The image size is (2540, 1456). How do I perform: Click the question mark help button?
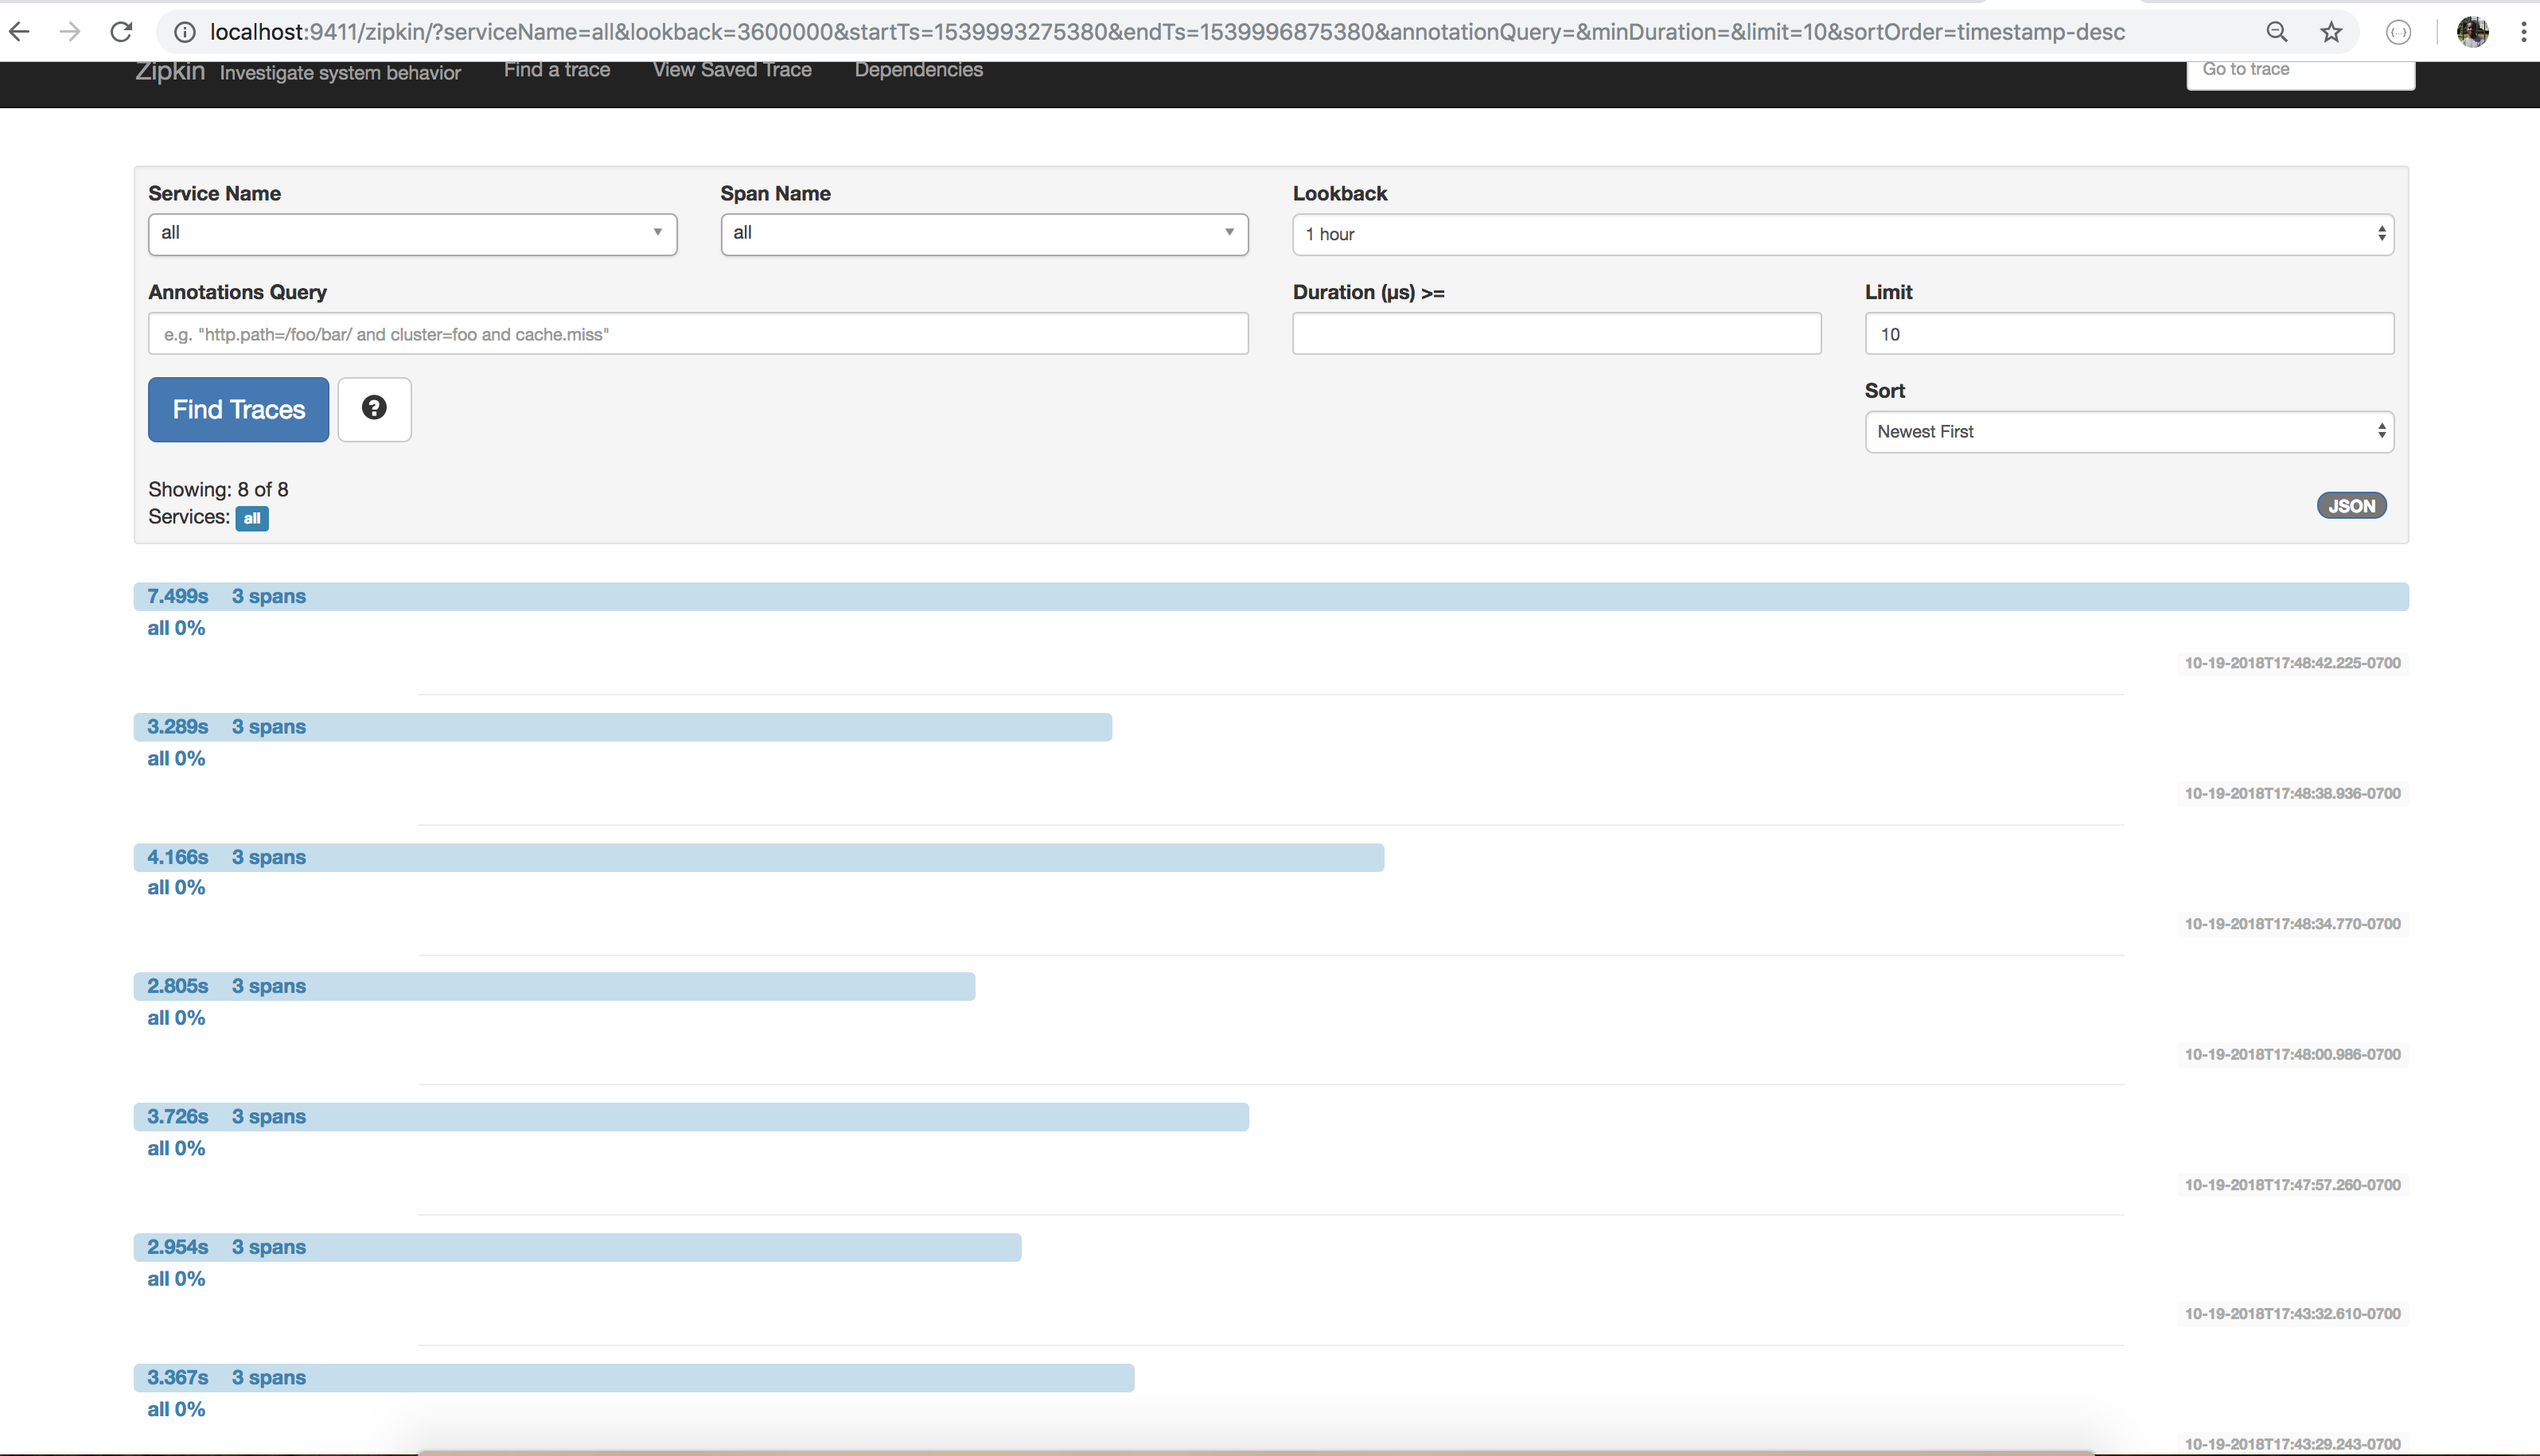[374, 408]
